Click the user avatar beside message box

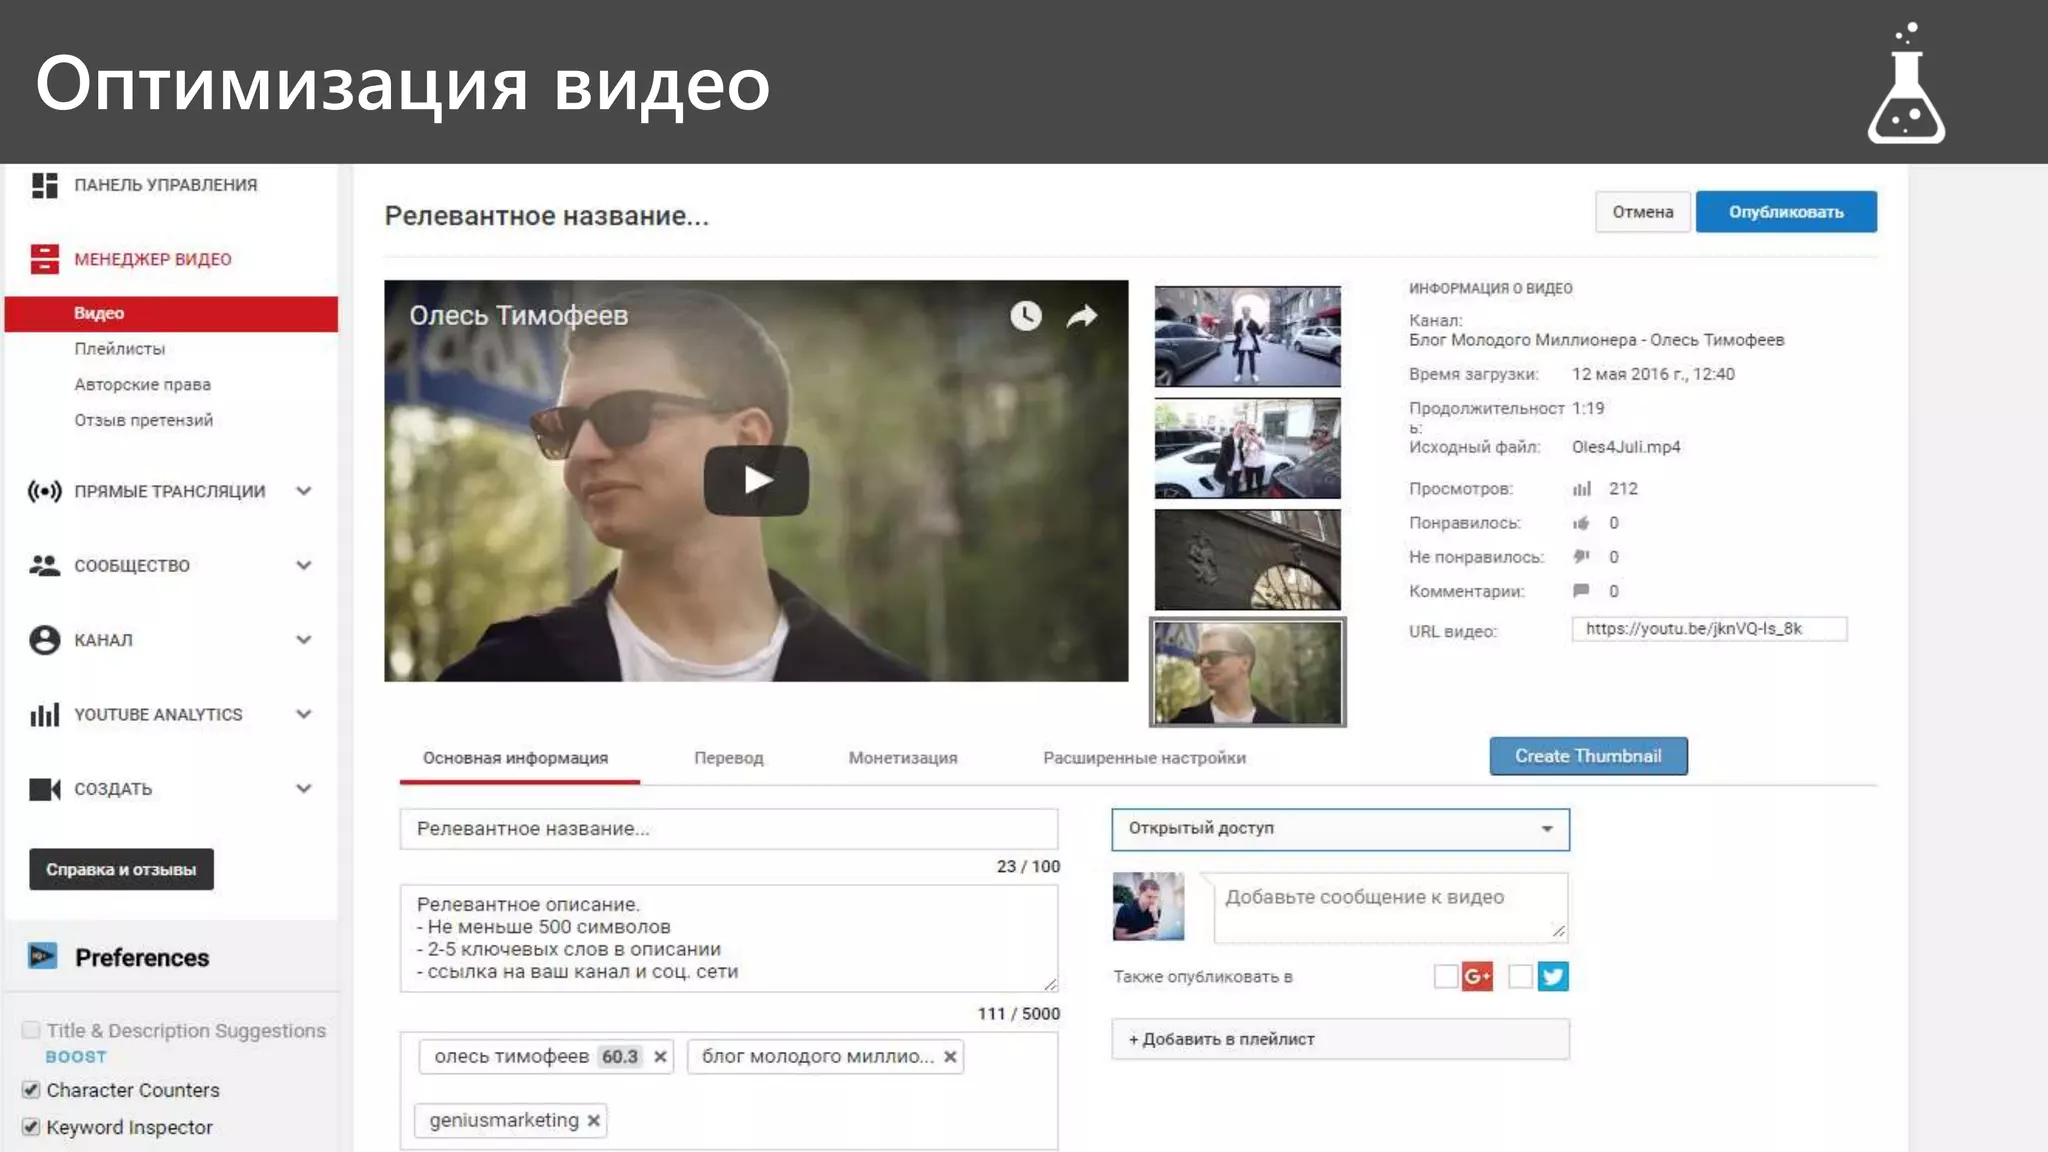tap(1148, 906)
